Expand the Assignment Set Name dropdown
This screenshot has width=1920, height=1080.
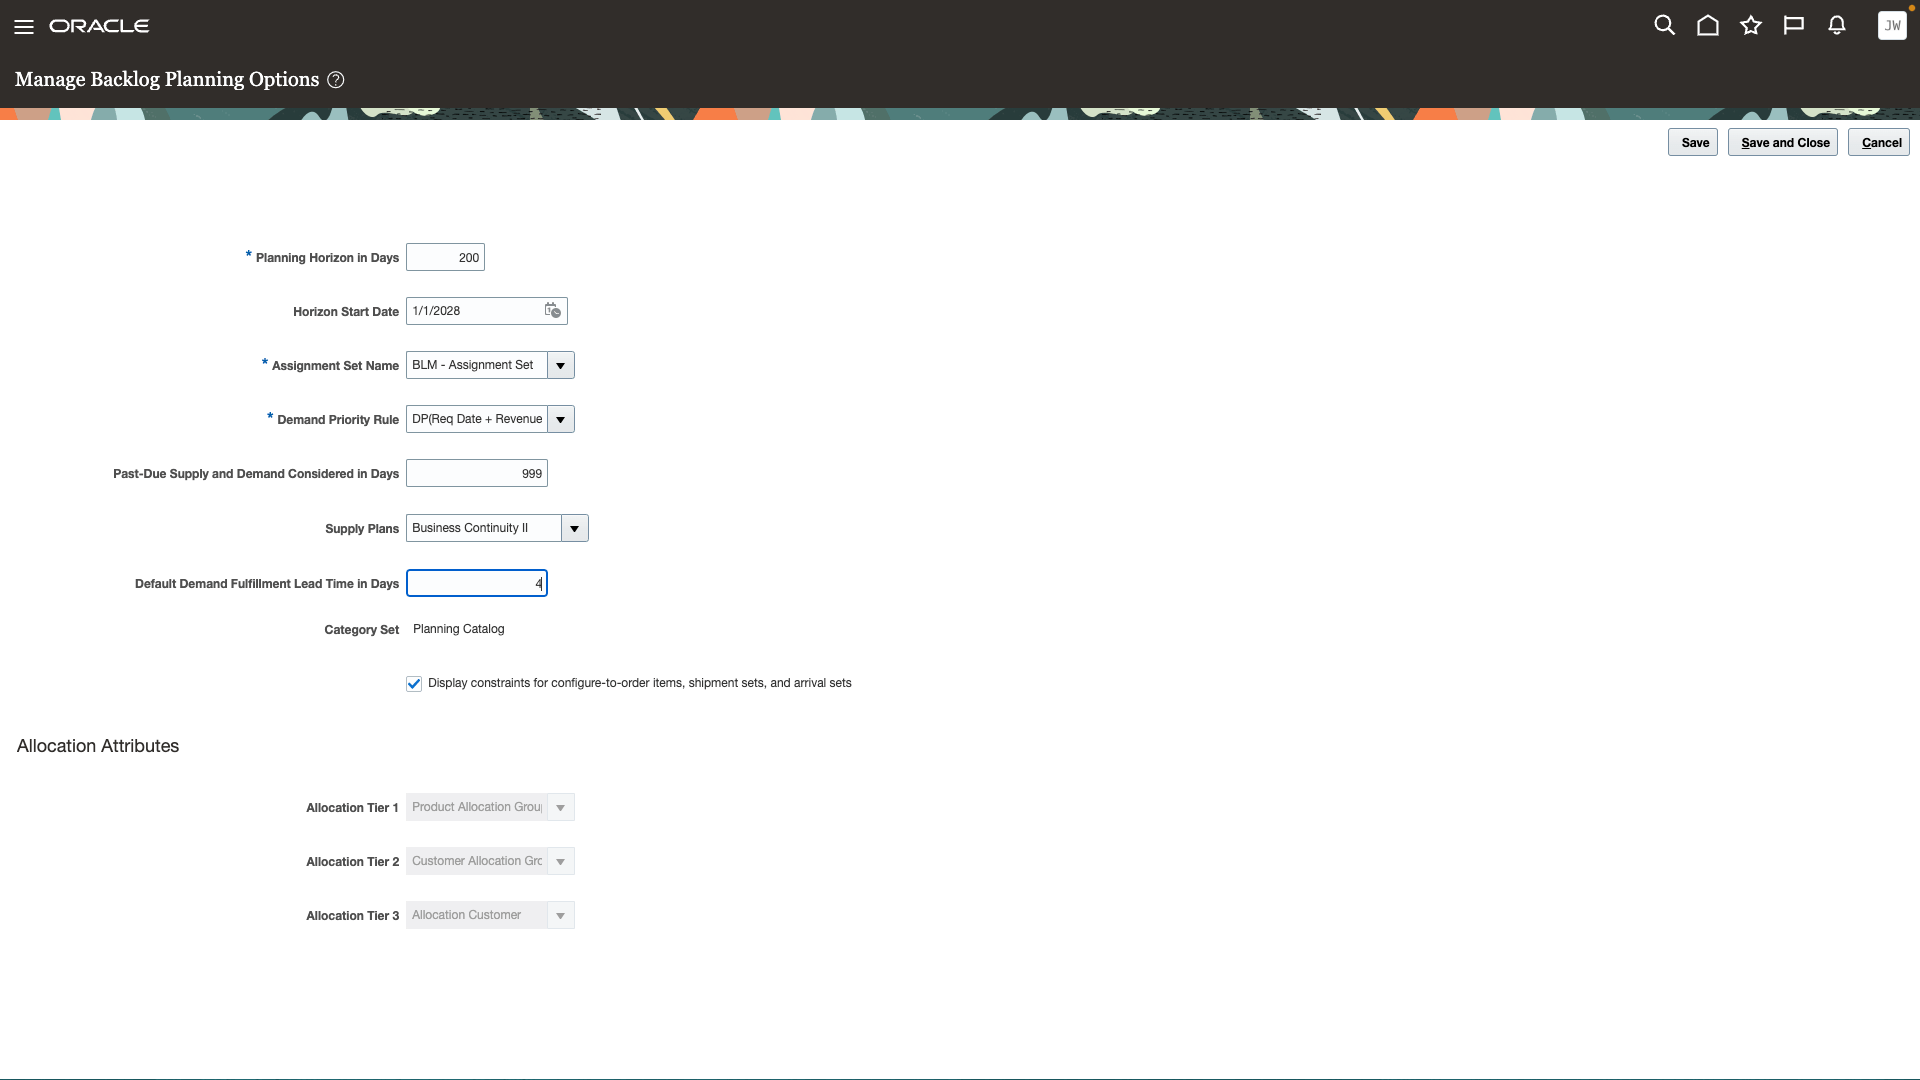pos(560,365)
